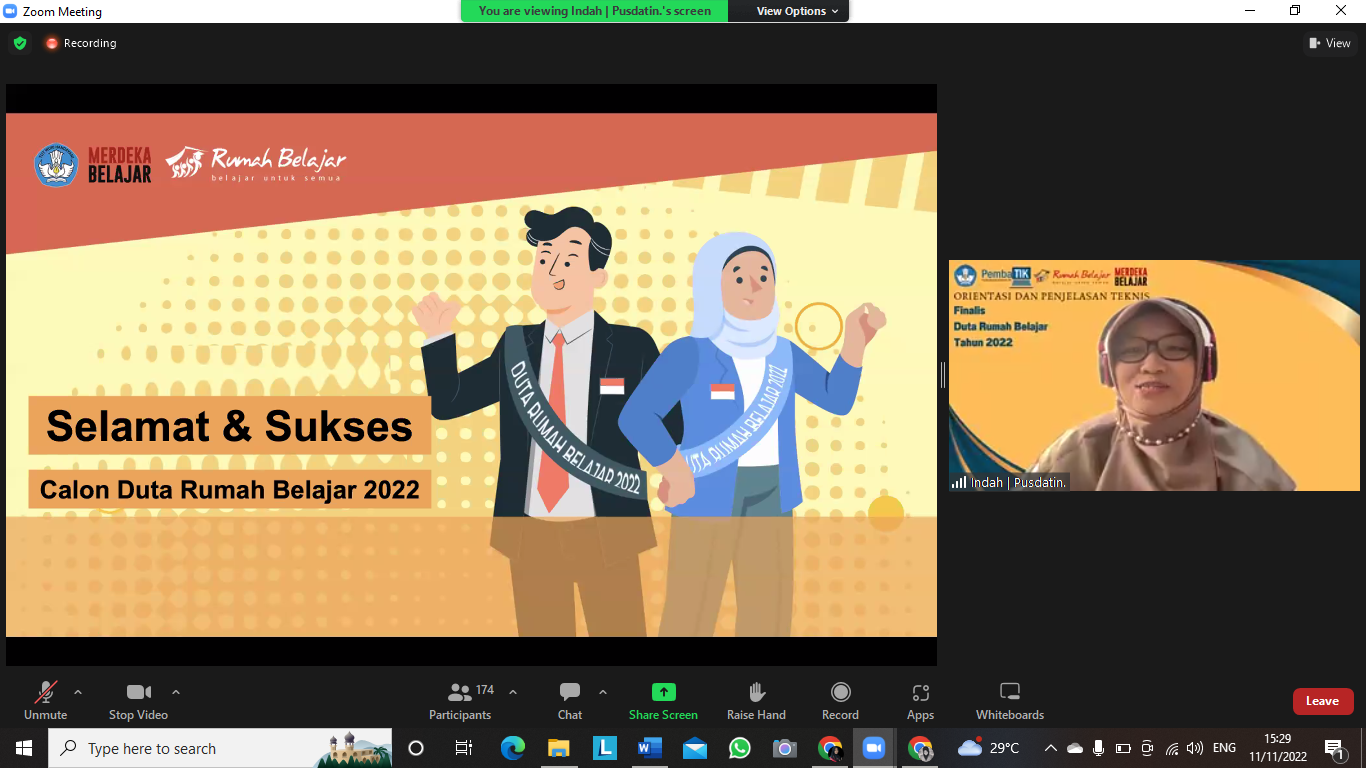Start Record of meeting

point(840,701)
